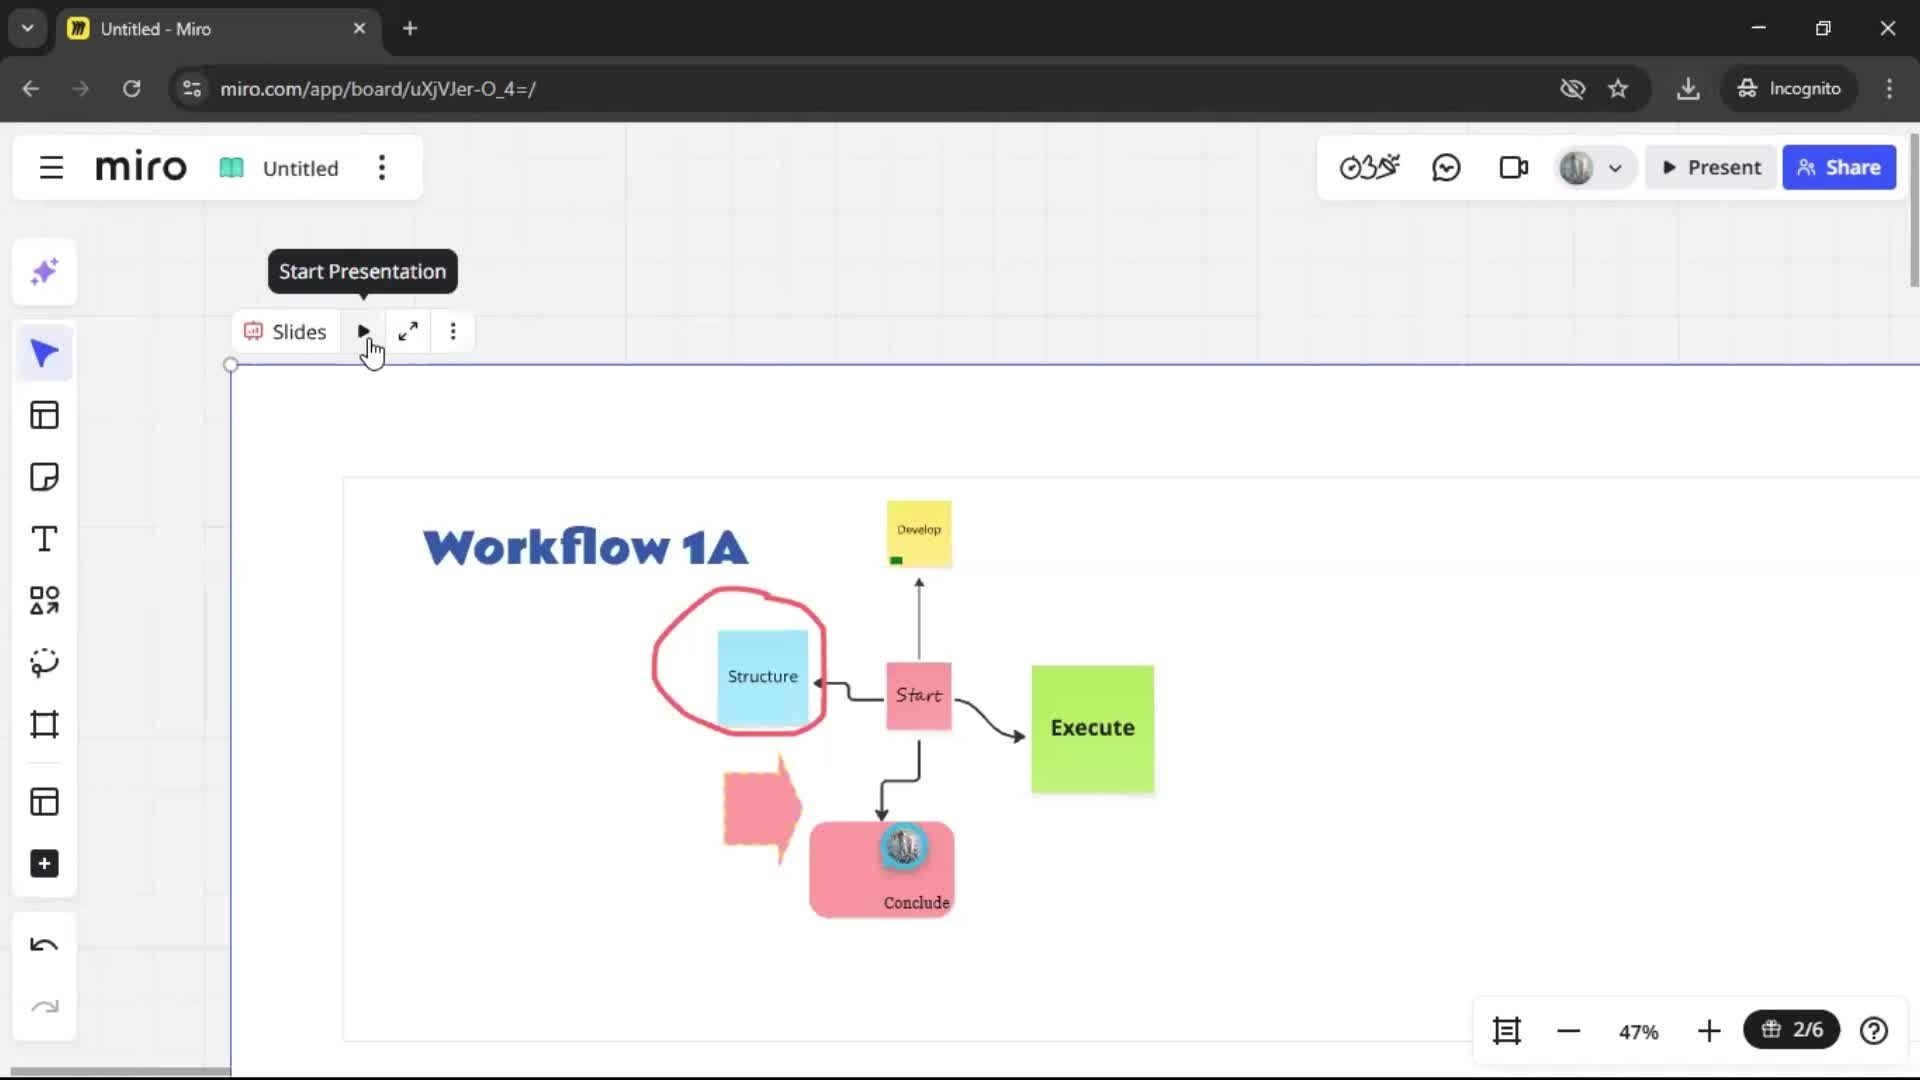Click the vertical scrollbar on right
Image resolution: width=1920 pixels, height=1080 pixels.
[x=1914, y=210]
